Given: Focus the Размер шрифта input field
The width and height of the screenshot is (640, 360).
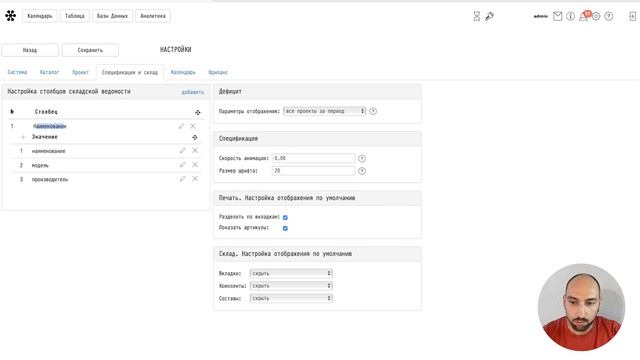Looking at the screenshot, I should [x=313, y=171].
